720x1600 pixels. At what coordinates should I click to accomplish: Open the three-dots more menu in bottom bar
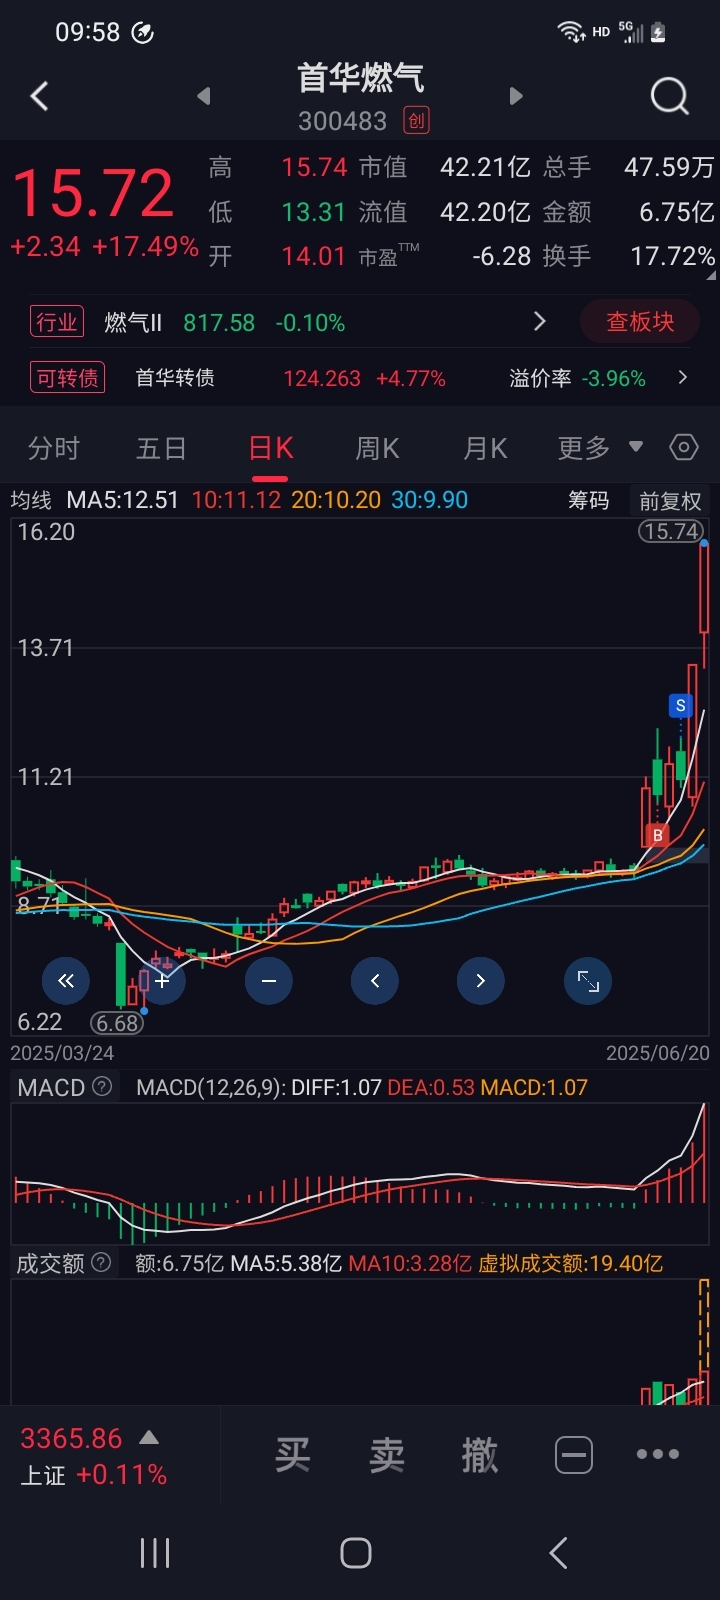[x=657, y=1455]
